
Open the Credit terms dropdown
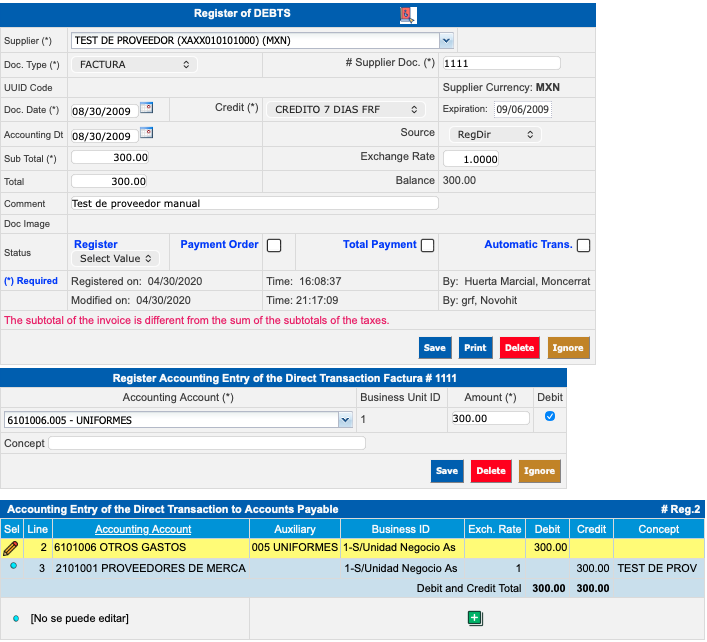(345, 109)
